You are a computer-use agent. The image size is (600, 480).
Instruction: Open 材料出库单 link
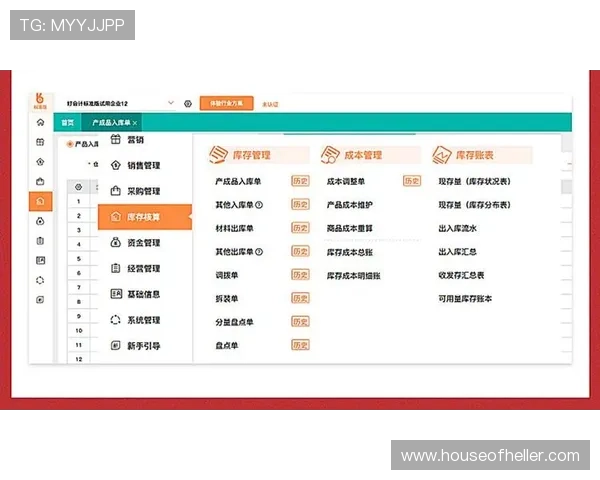click(234, 228)
